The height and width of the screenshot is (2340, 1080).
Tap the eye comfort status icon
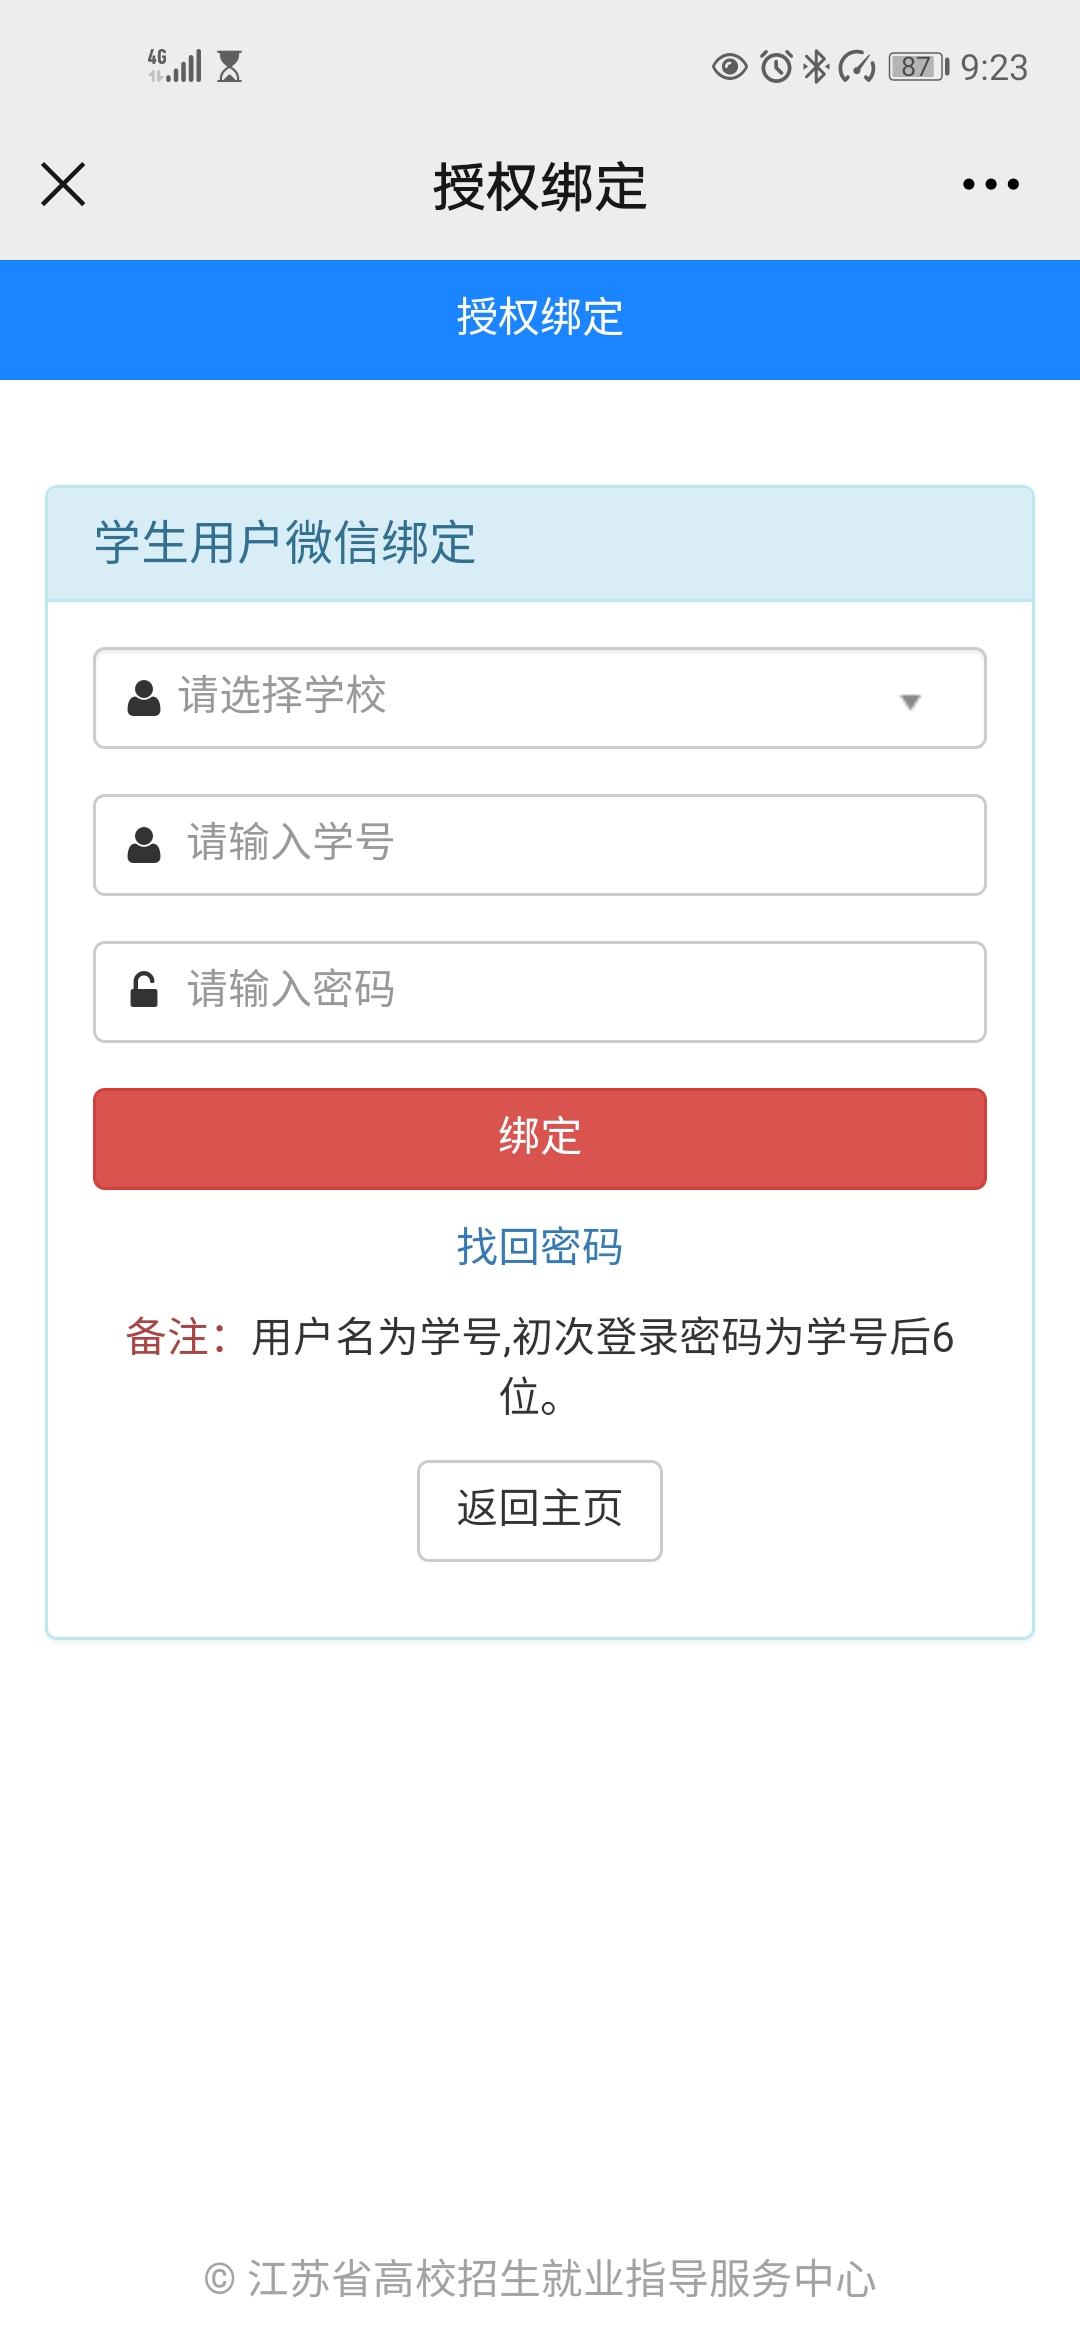[x=729, y=67]
